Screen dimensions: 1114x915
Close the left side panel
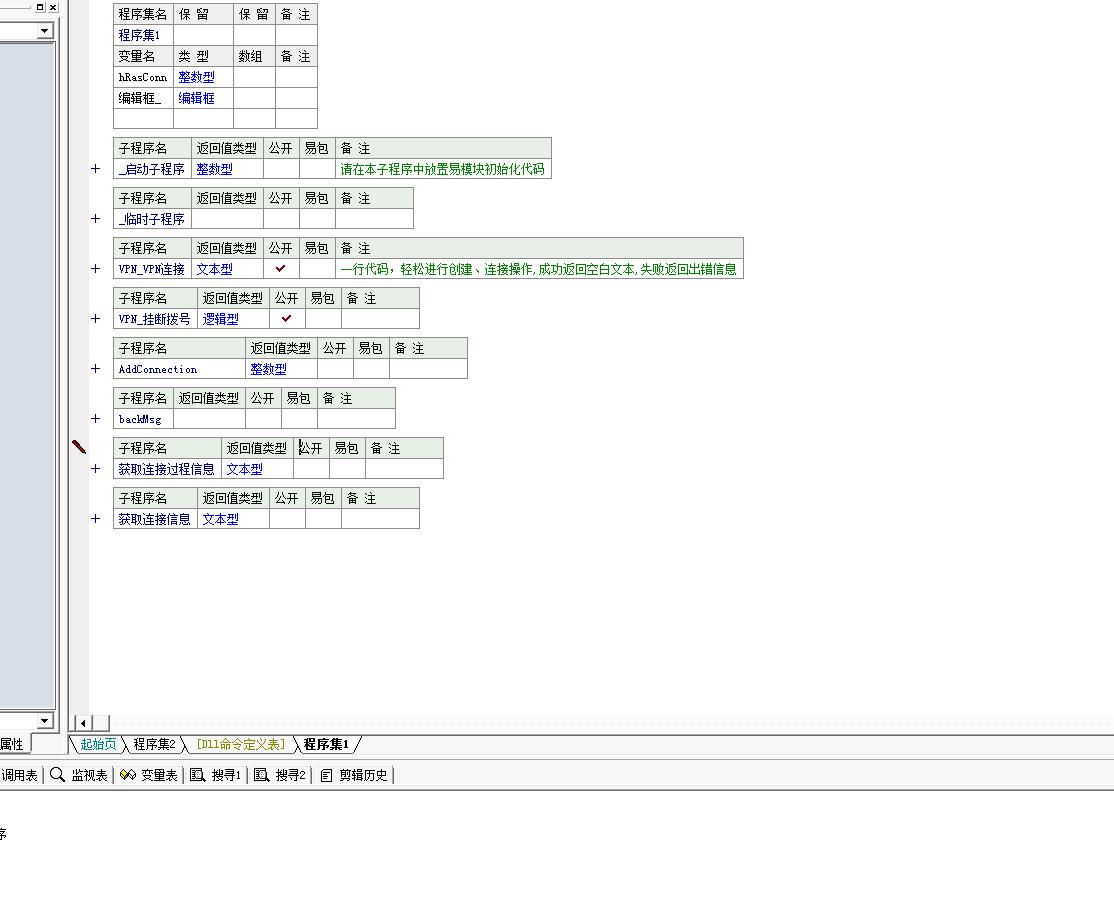pyautogui.click(x=53, y=7)
